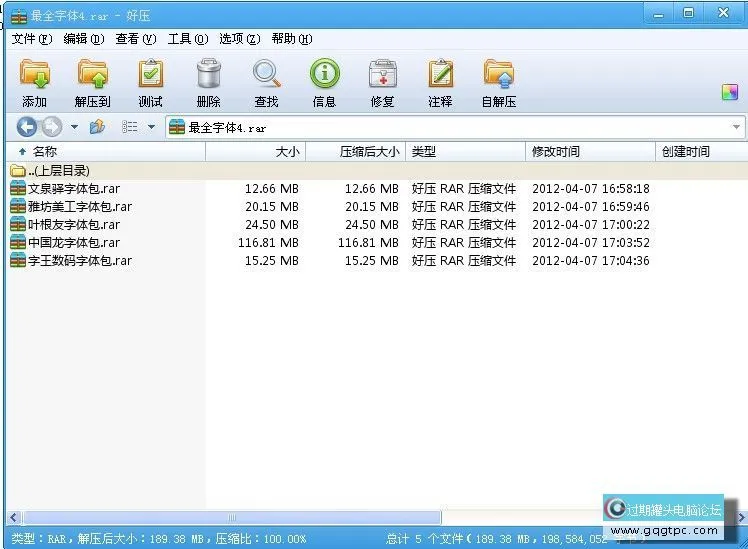Click the view mode list icon
The height and width of the screenshot is (549, 748).
(130, 127)
